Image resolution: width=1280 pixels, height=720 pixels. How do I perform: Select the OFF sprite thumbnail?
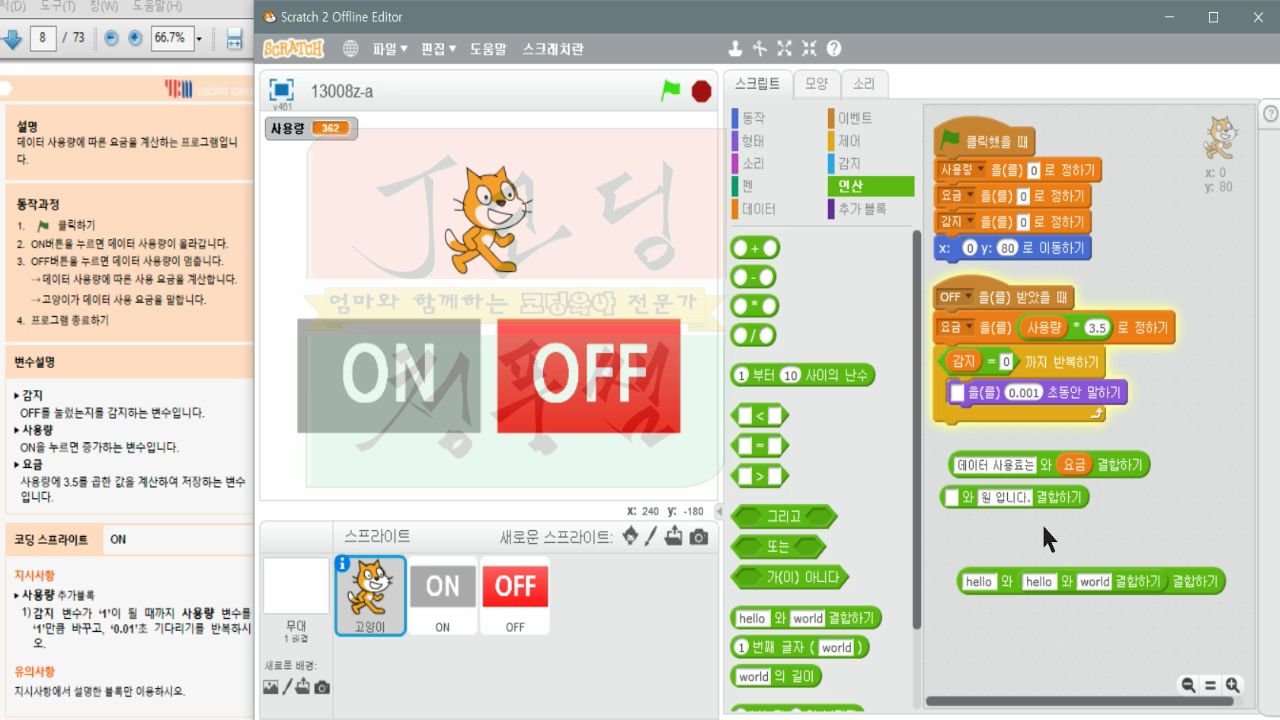click(x=515, y=595)
